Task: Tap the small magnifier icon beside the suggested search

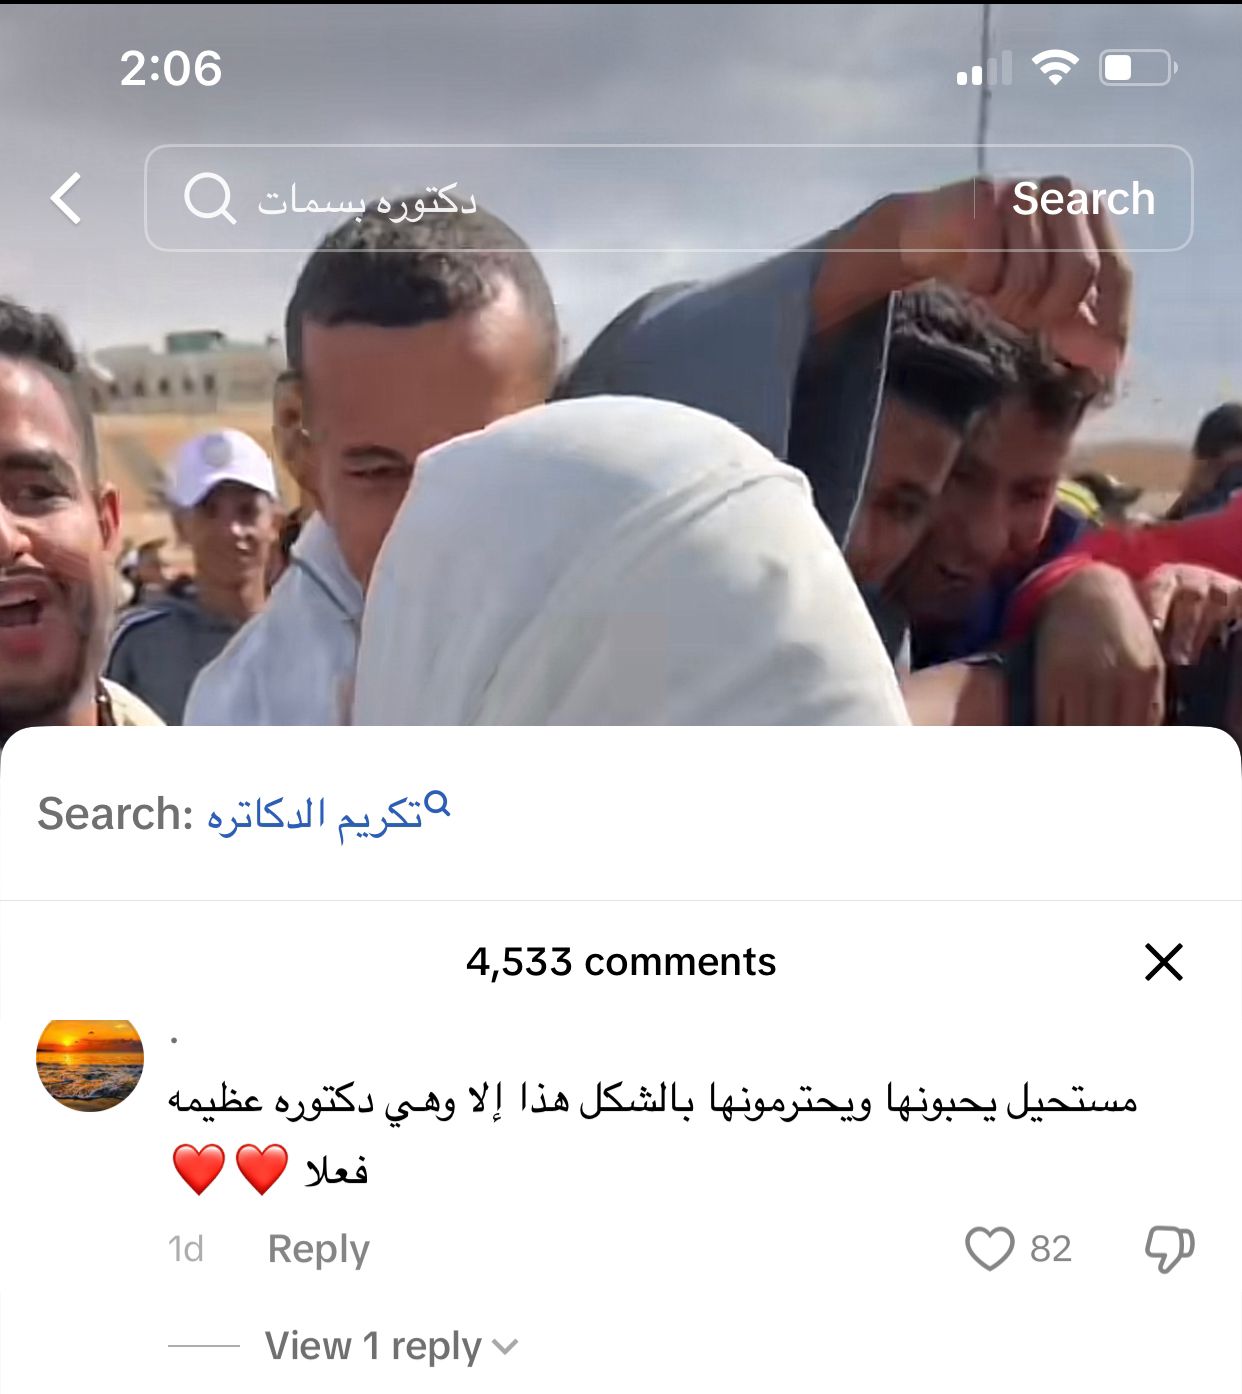Action: pos(437,804)
